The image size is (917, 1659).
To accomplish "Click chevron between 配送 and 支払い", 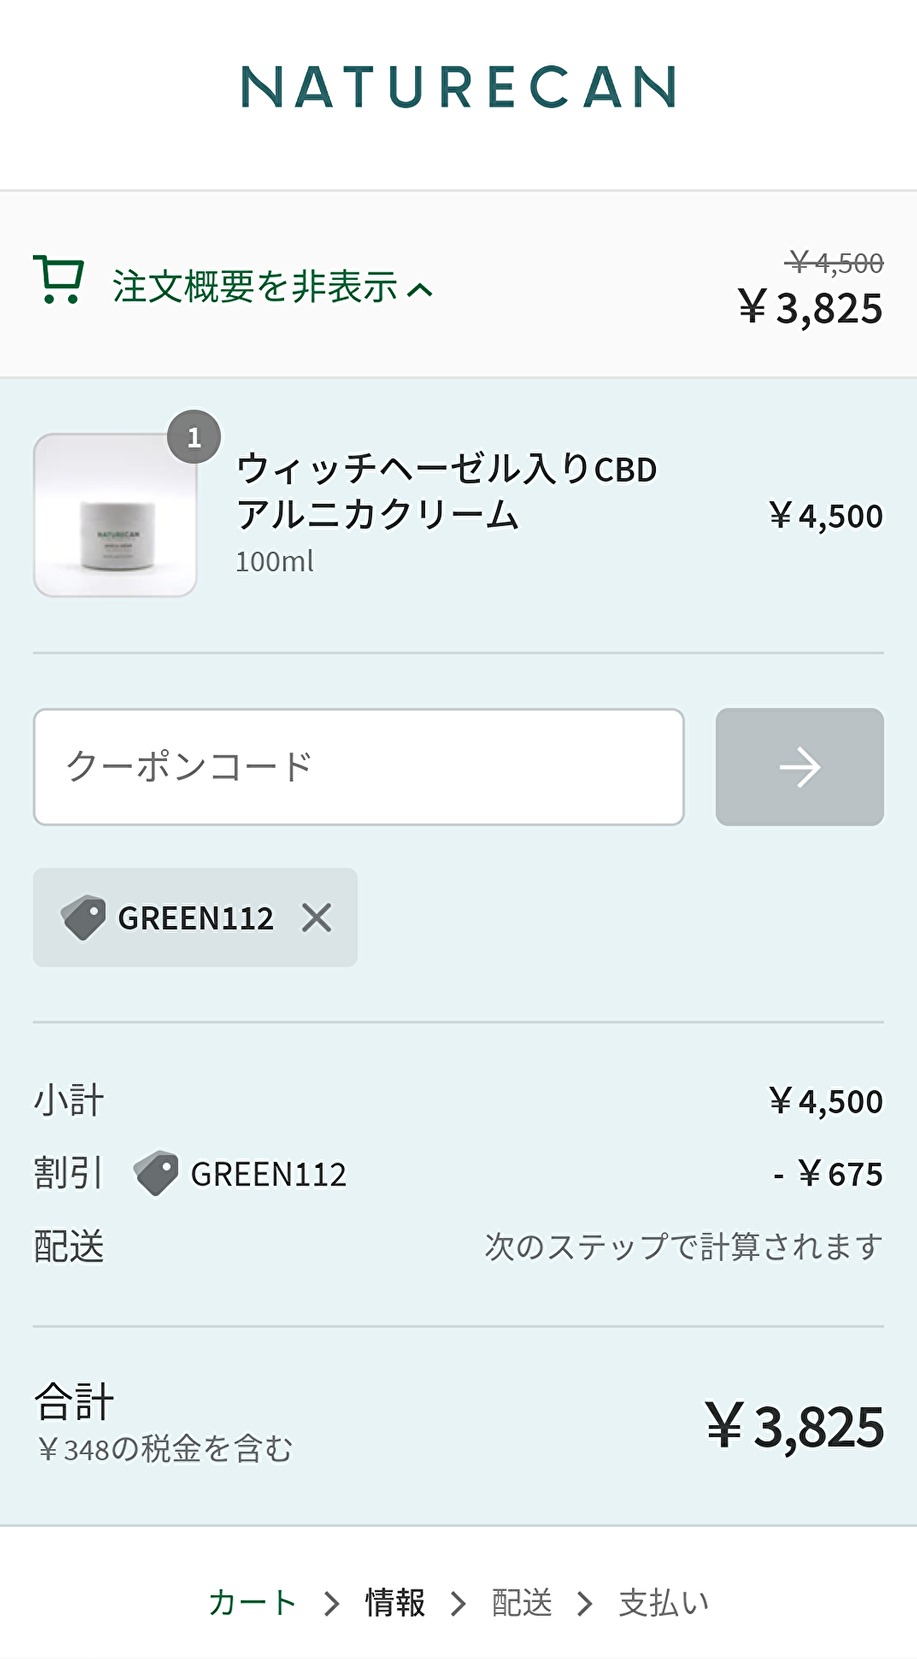I will click(586, 1604).
